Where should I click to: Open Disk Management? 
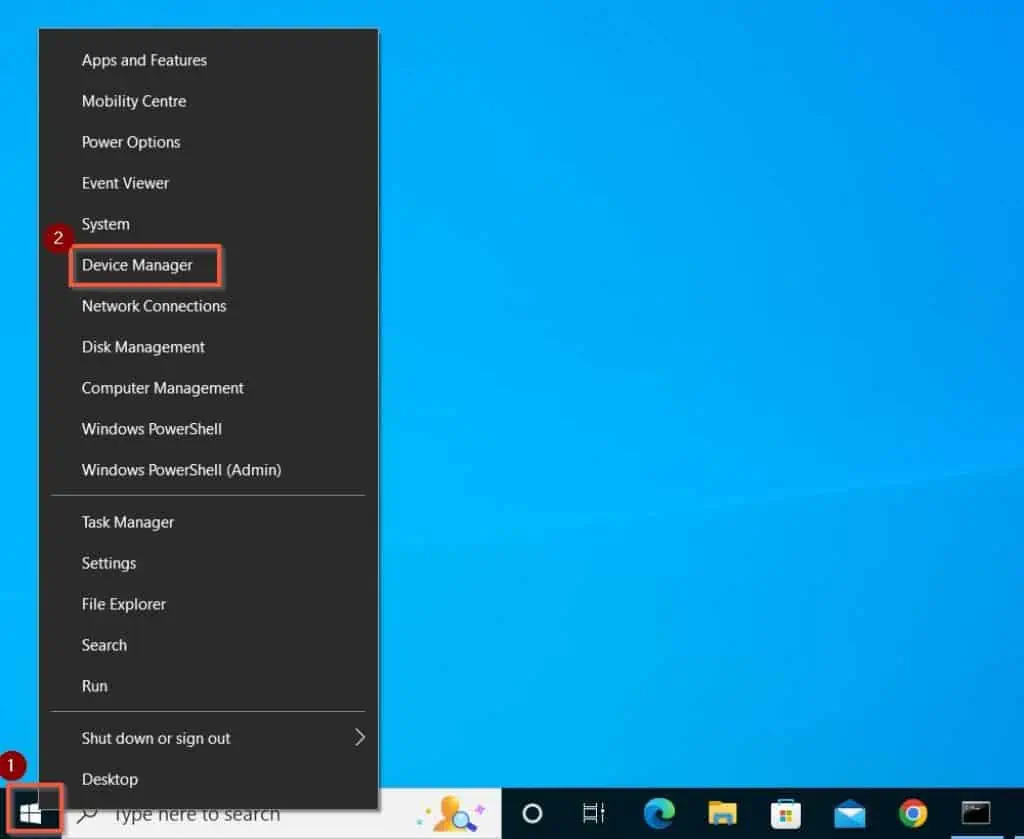point(142,347)
